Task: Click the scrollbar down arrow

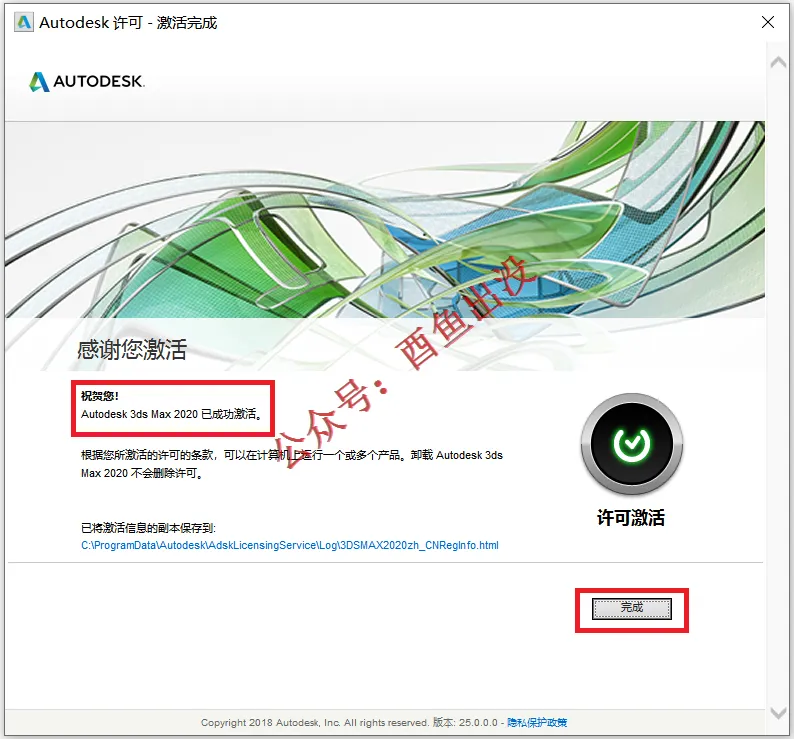Action: [x=778, y=713]
